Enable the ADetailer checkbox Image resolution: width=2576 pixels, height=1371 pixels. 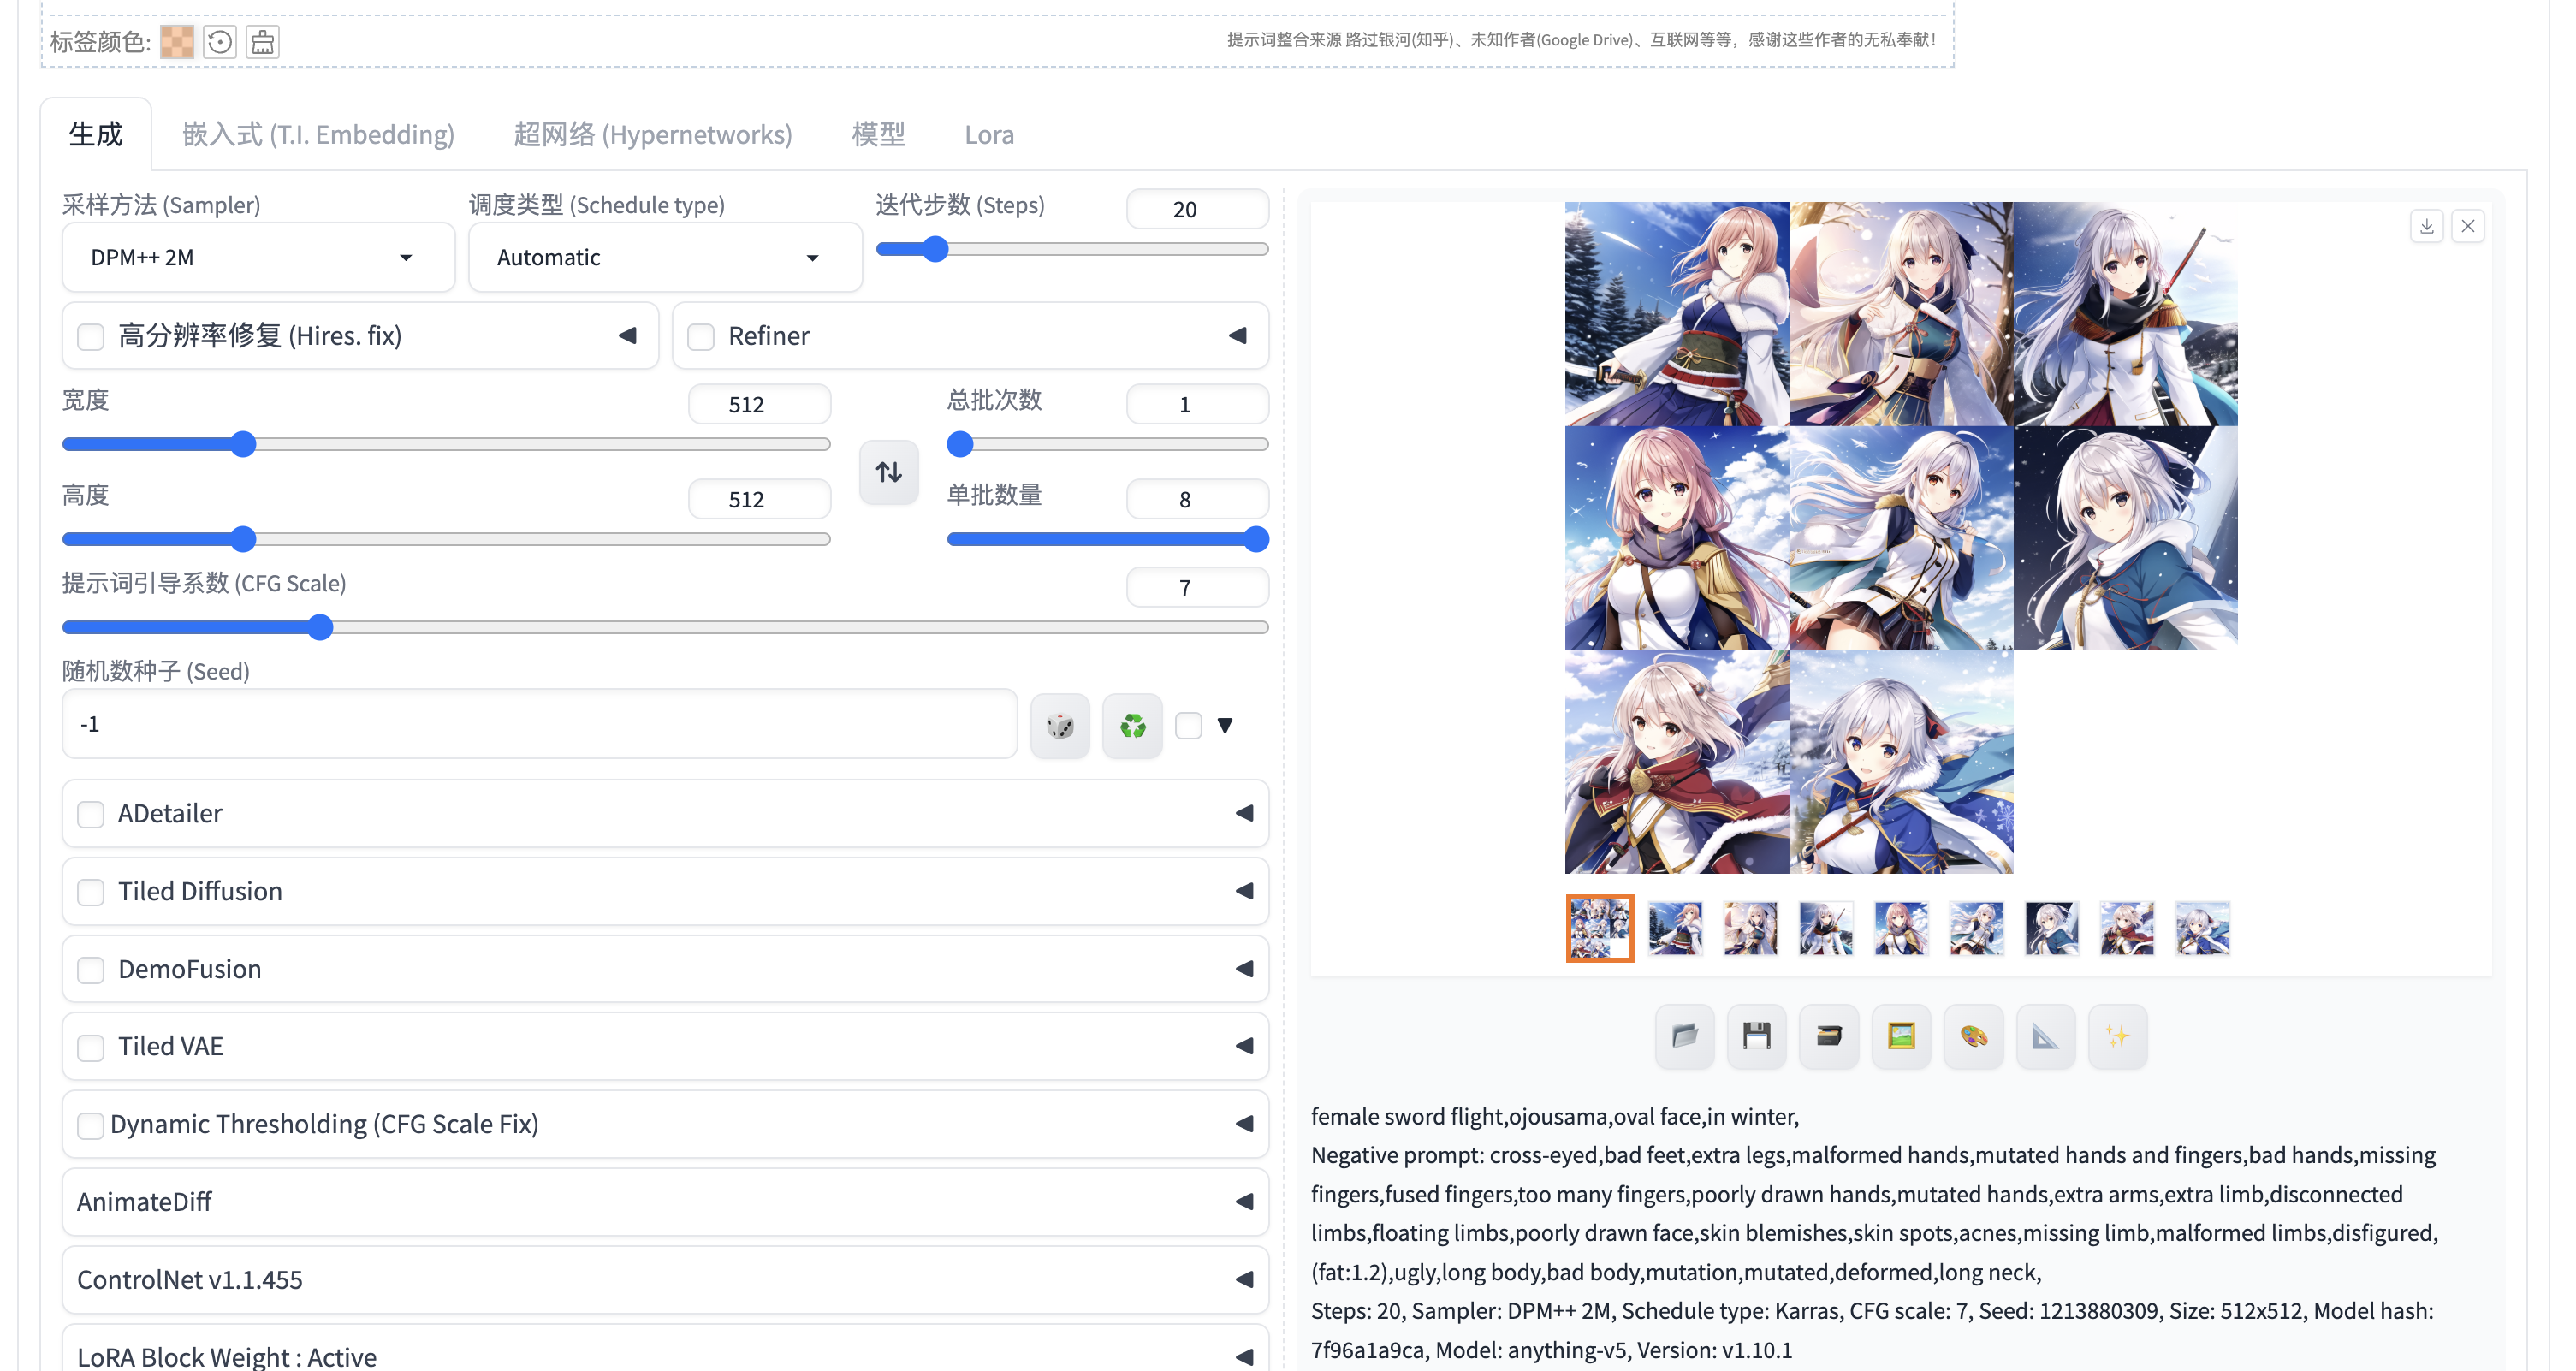[x=91, y=814]
